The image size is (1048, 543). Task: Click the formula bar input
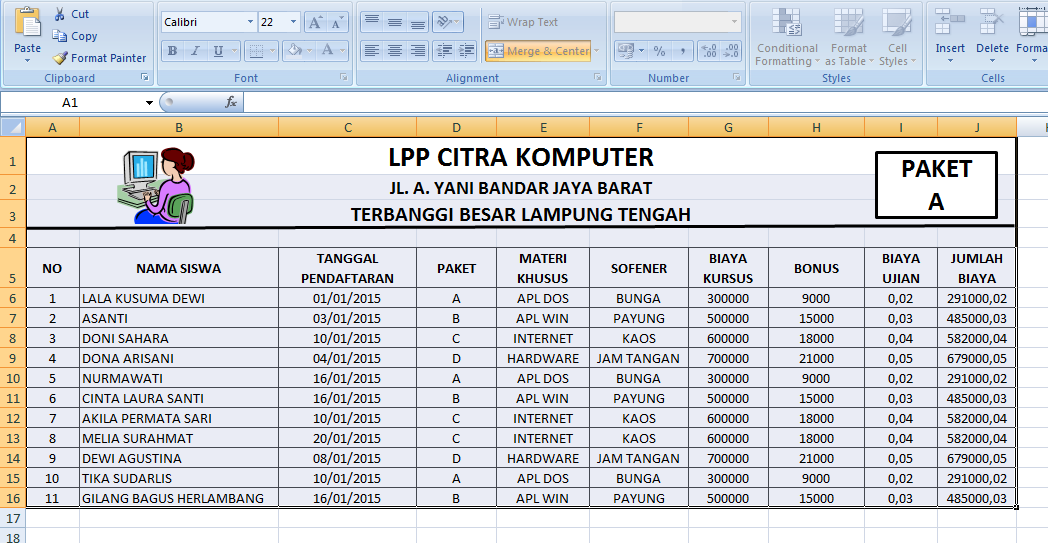[x=645, y=102]
